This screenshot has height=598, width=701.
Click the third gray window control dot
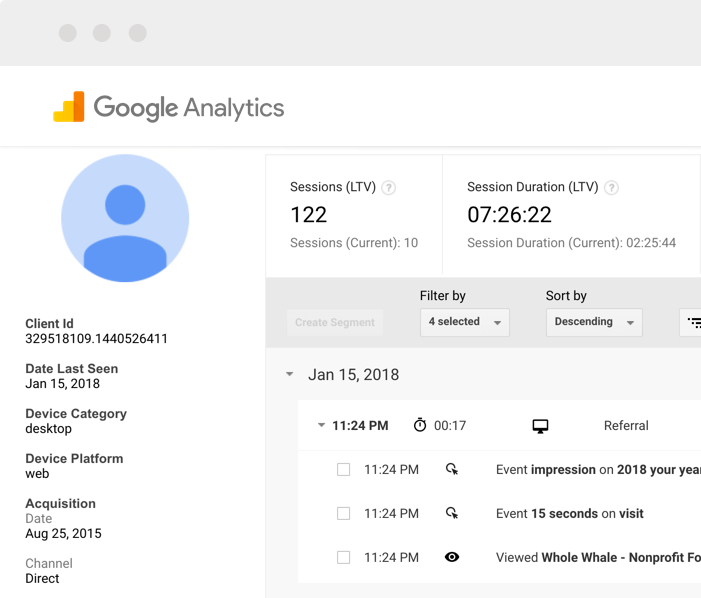click(x=138, y=33)
